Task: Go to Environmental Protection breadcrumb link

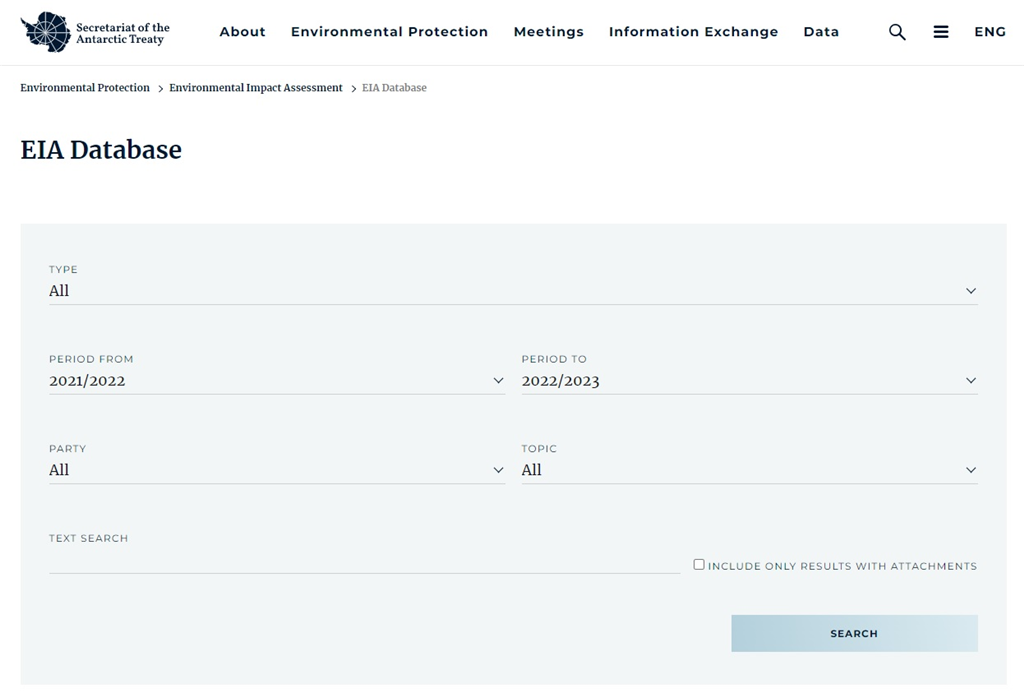Action: click(85, 88)
